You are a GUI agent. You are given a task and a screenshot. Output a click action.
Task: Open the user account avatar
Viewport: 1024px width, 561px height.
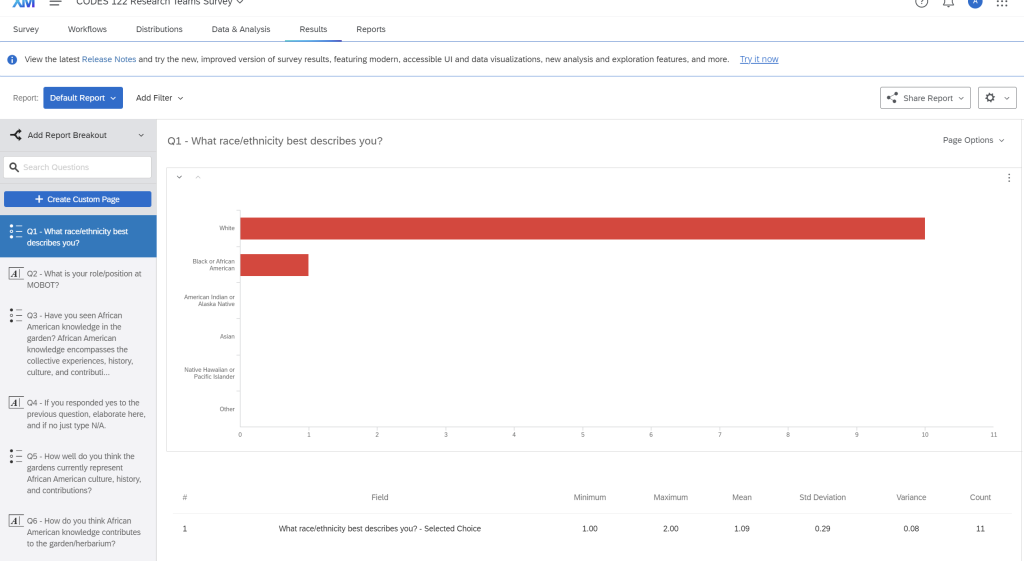(975, 3)
